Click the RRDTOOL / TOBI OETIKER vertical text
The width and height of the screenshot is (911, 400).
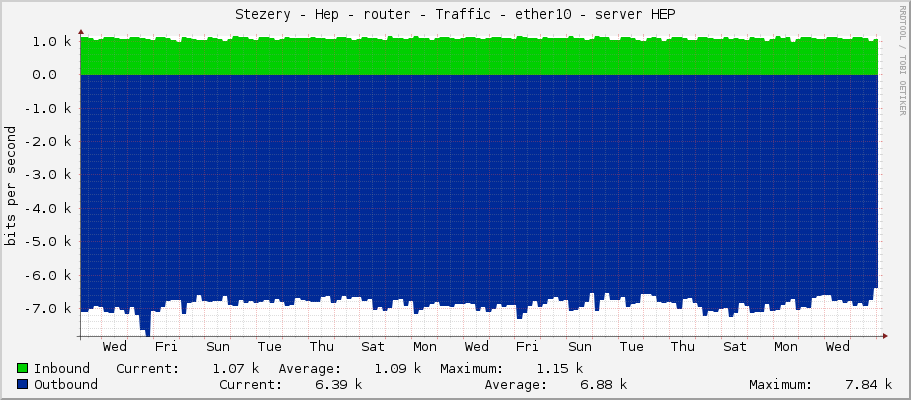(x=902, y=60)
